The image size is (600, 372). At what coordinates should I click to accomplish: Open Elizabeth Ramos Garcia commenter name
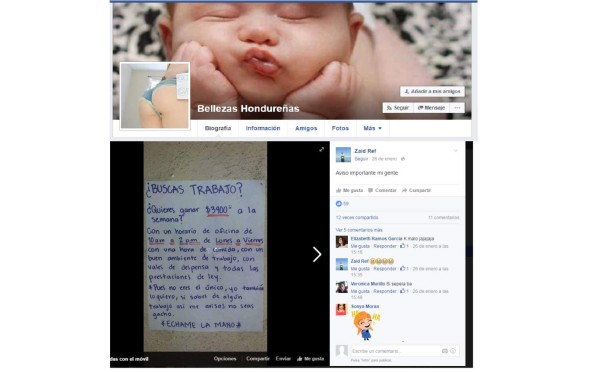point(376,238)
